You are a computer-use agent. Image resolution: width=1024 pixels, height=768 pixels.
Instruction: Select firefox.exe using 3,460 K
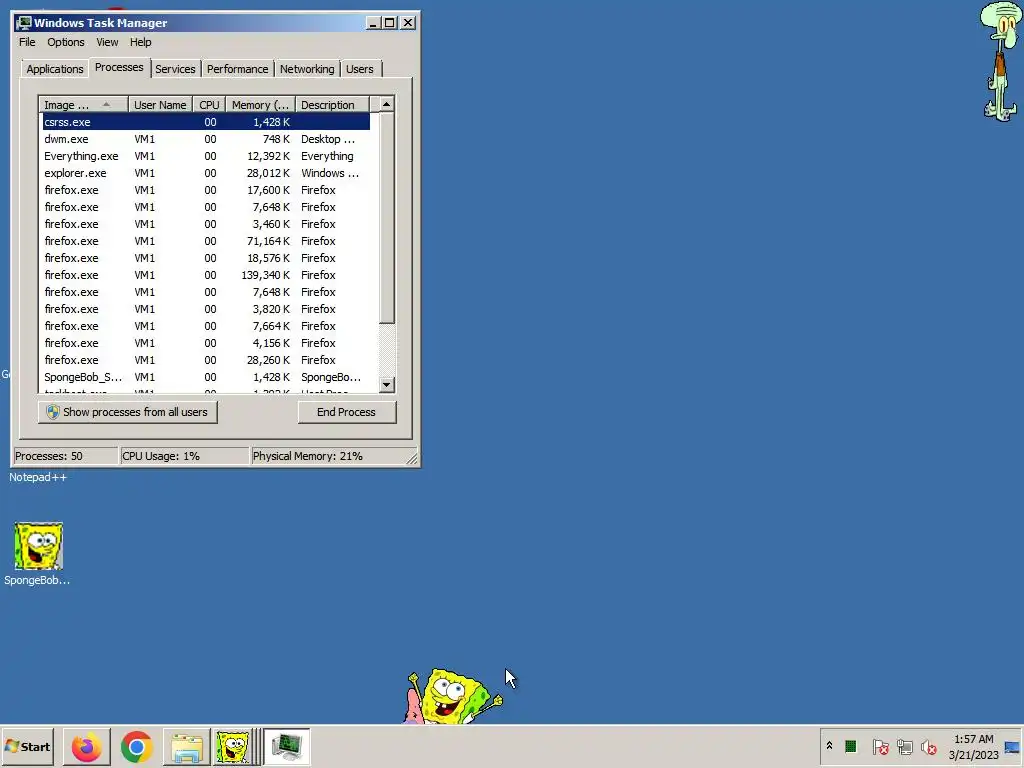(x=206, y=224)
